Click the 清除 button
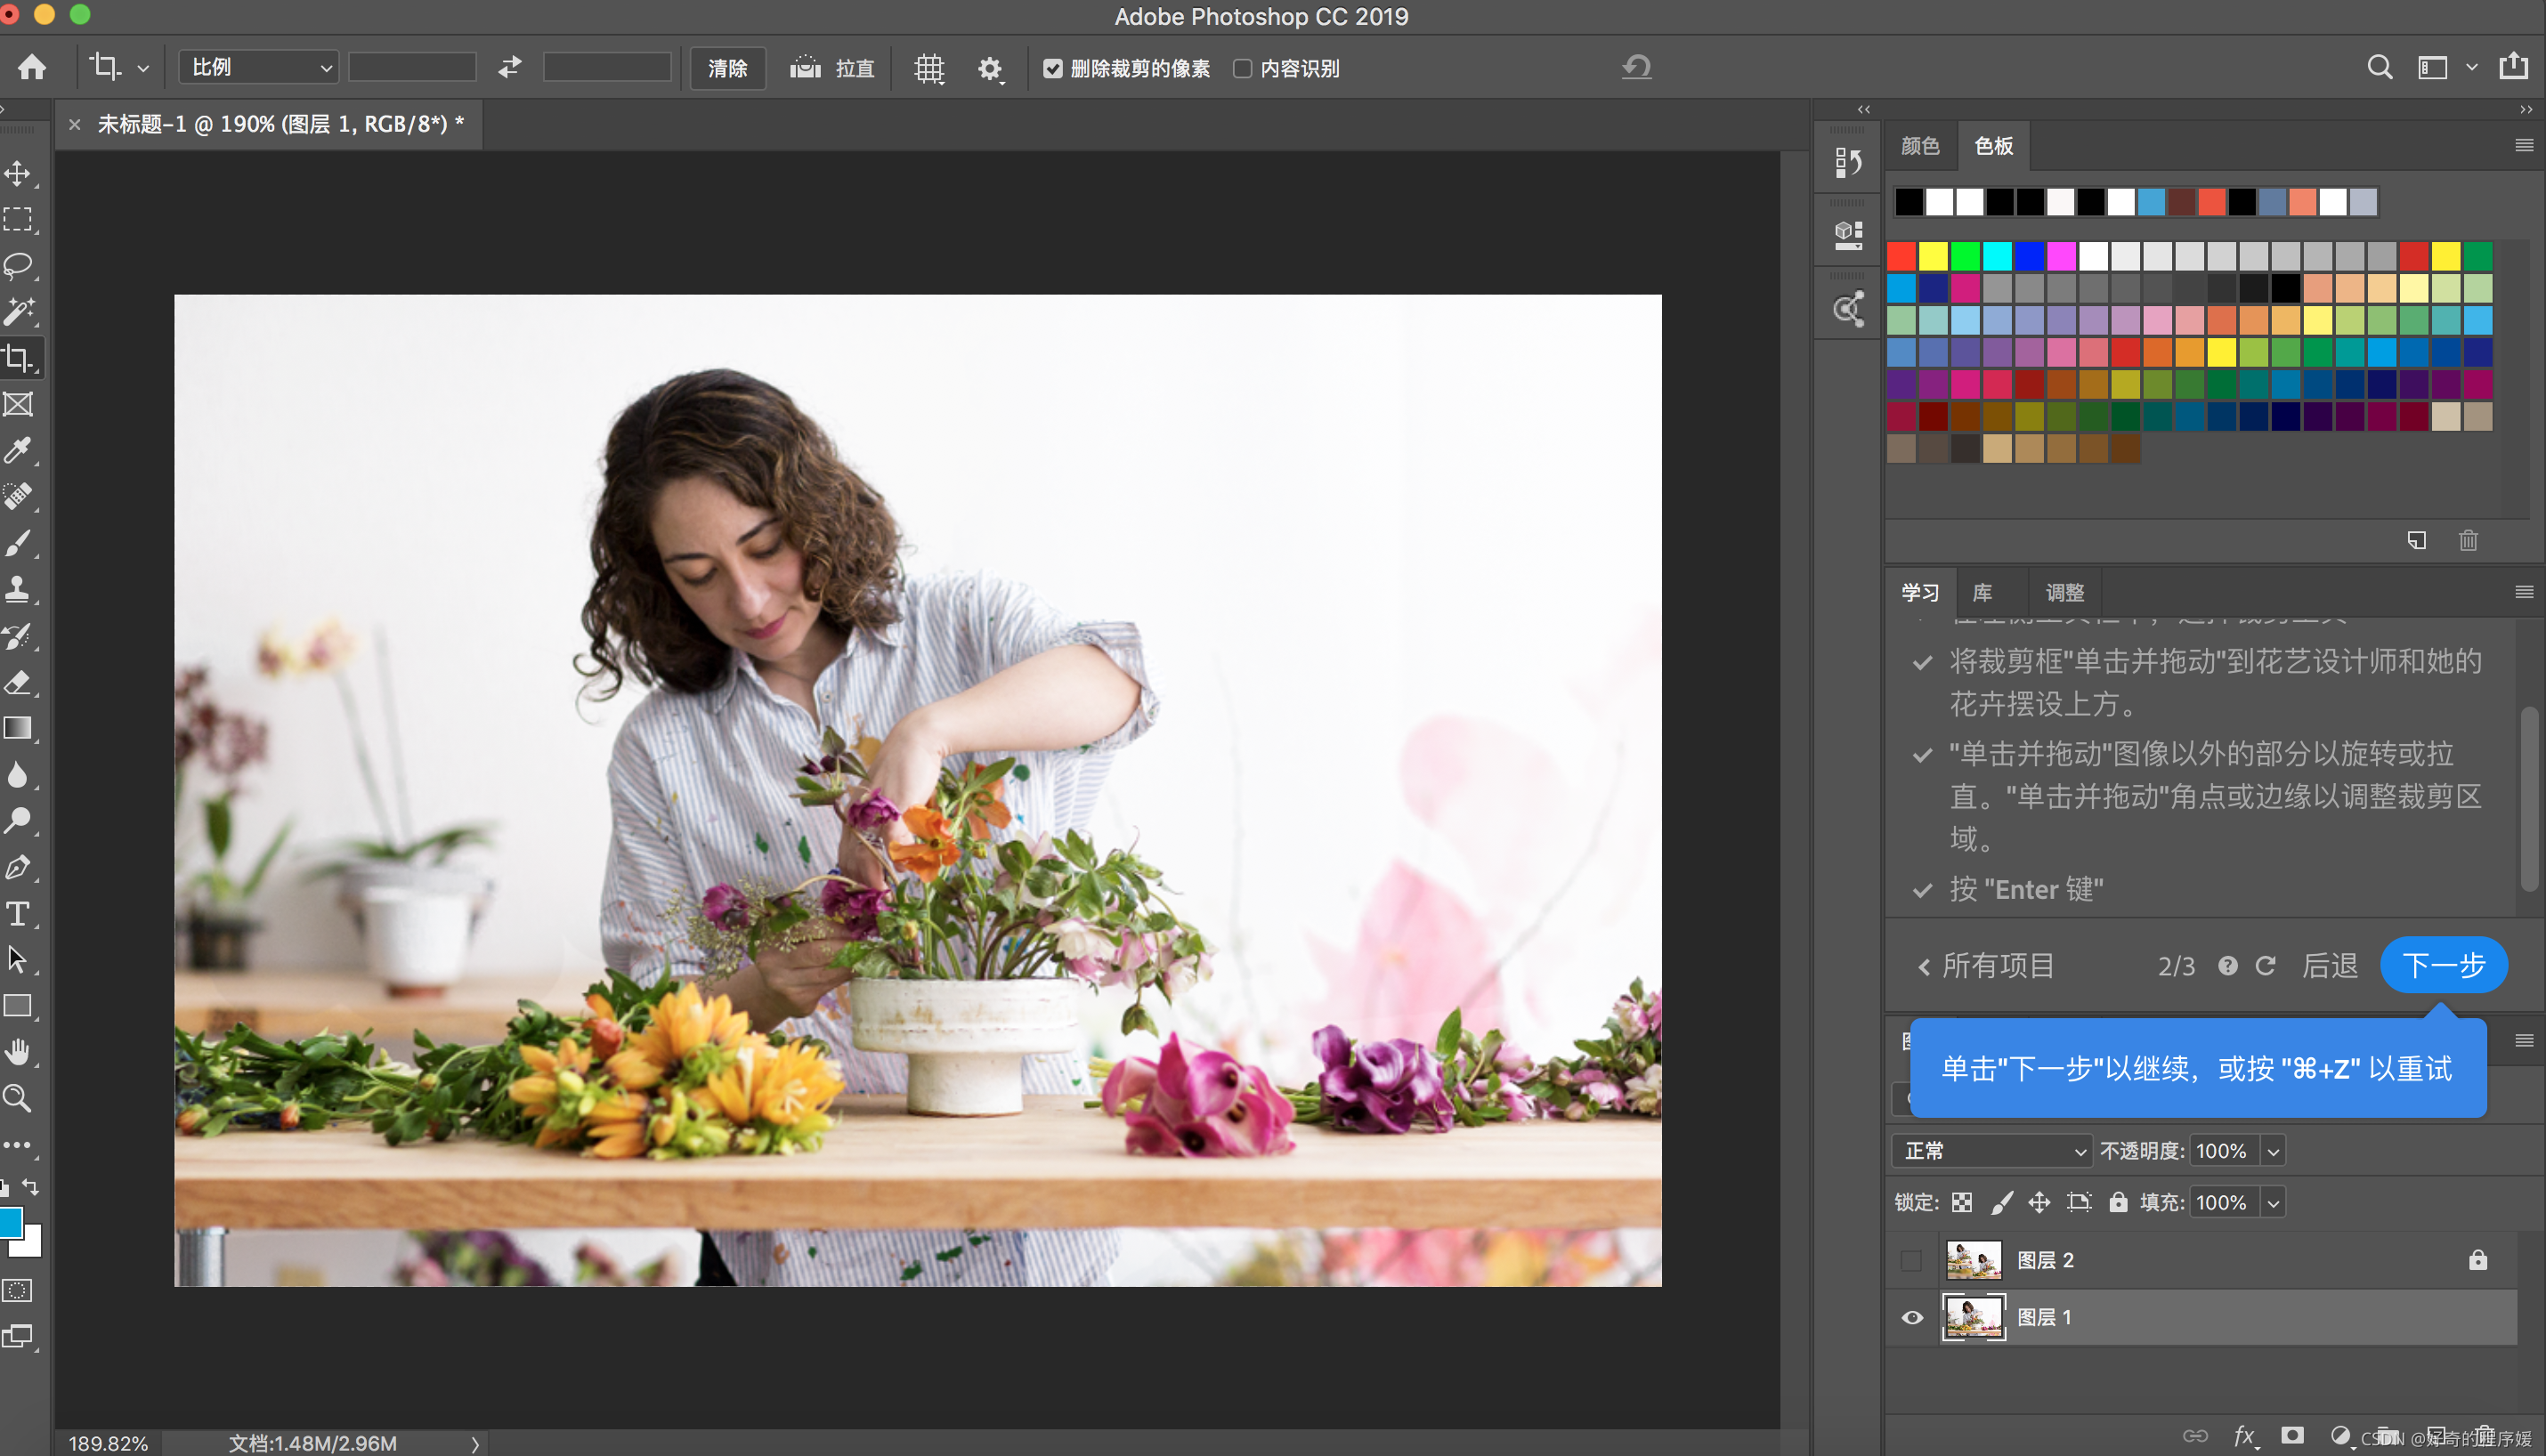The height and width of the screenshot is (1456, 2546). coord(727,68)
